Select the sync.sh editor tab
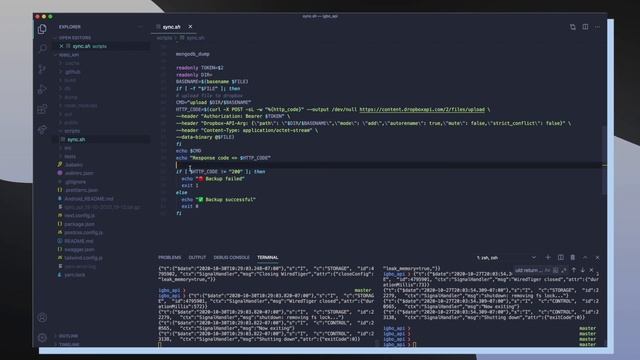Viewport: 640px width, 360px height. pos(171,27)
